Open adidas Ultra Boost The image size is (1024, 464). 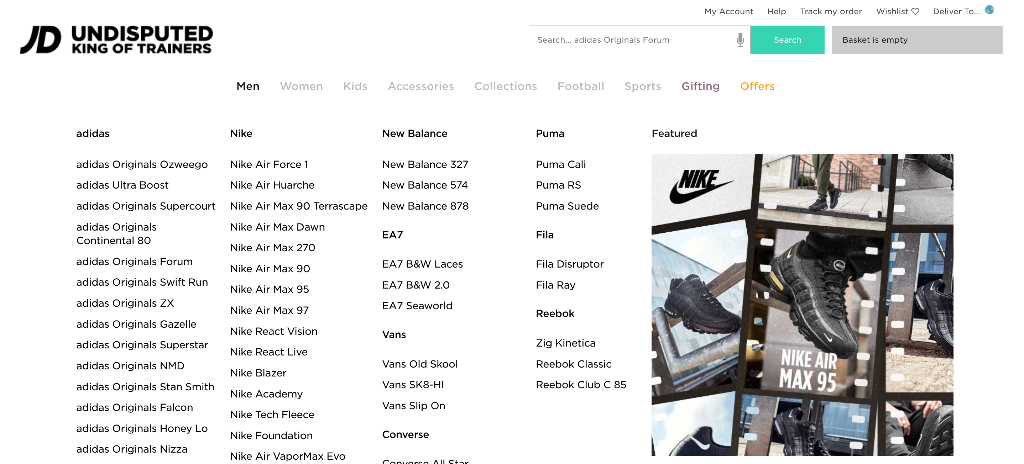(122, 186)
